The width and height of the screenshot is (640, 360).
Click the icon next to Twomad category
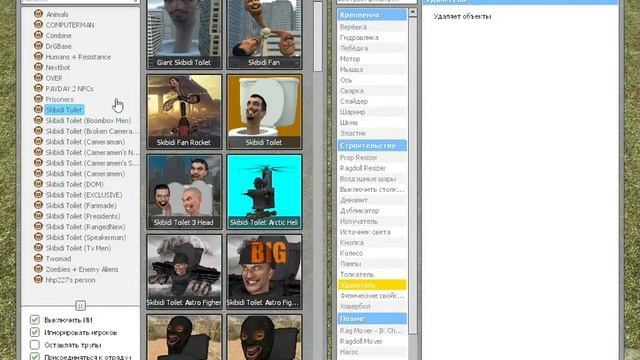[x=38, y=258]
